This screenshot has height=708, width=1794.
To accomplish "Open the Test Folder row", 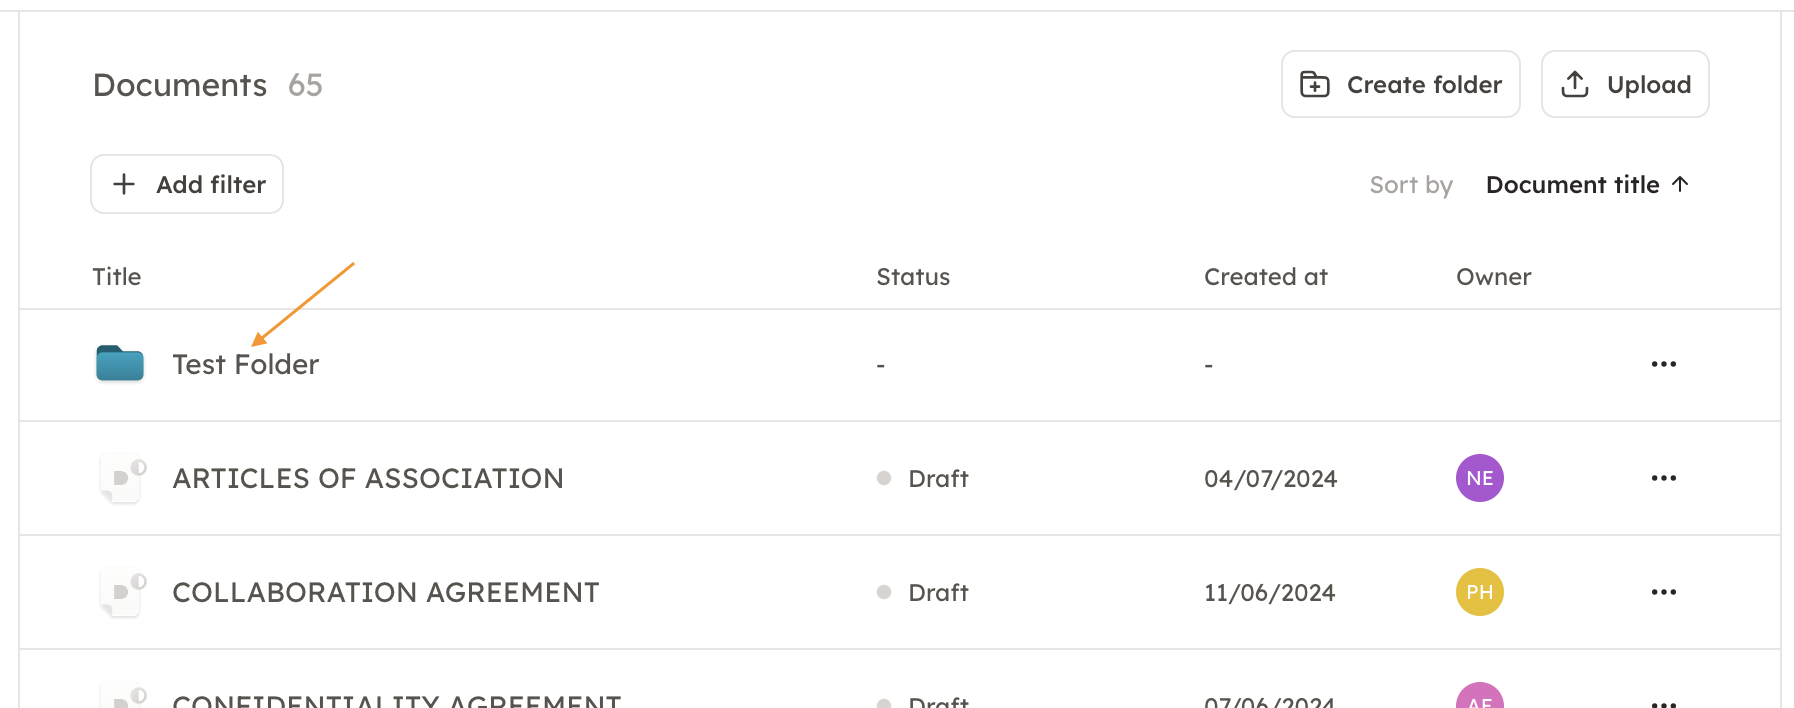I will tap(245, 364).
